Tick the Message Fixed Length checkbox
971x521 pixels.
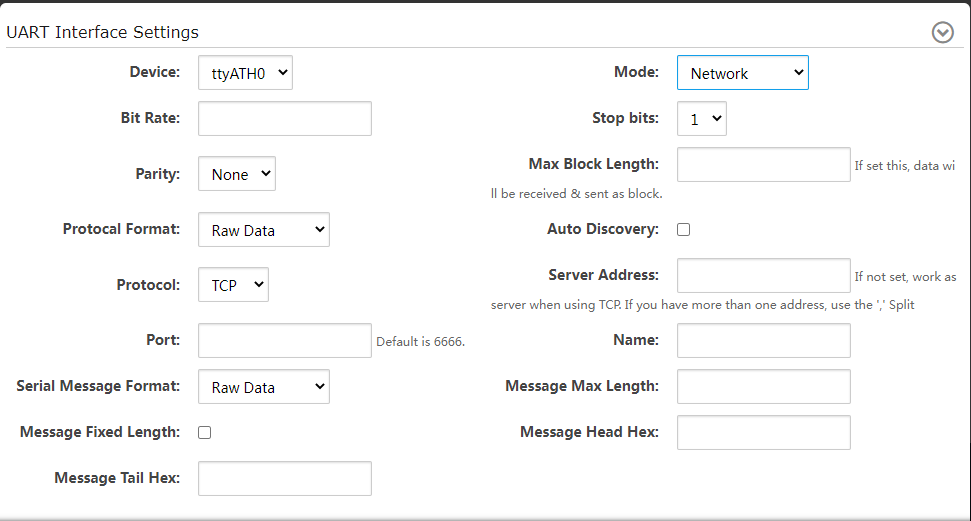[205, 432]
